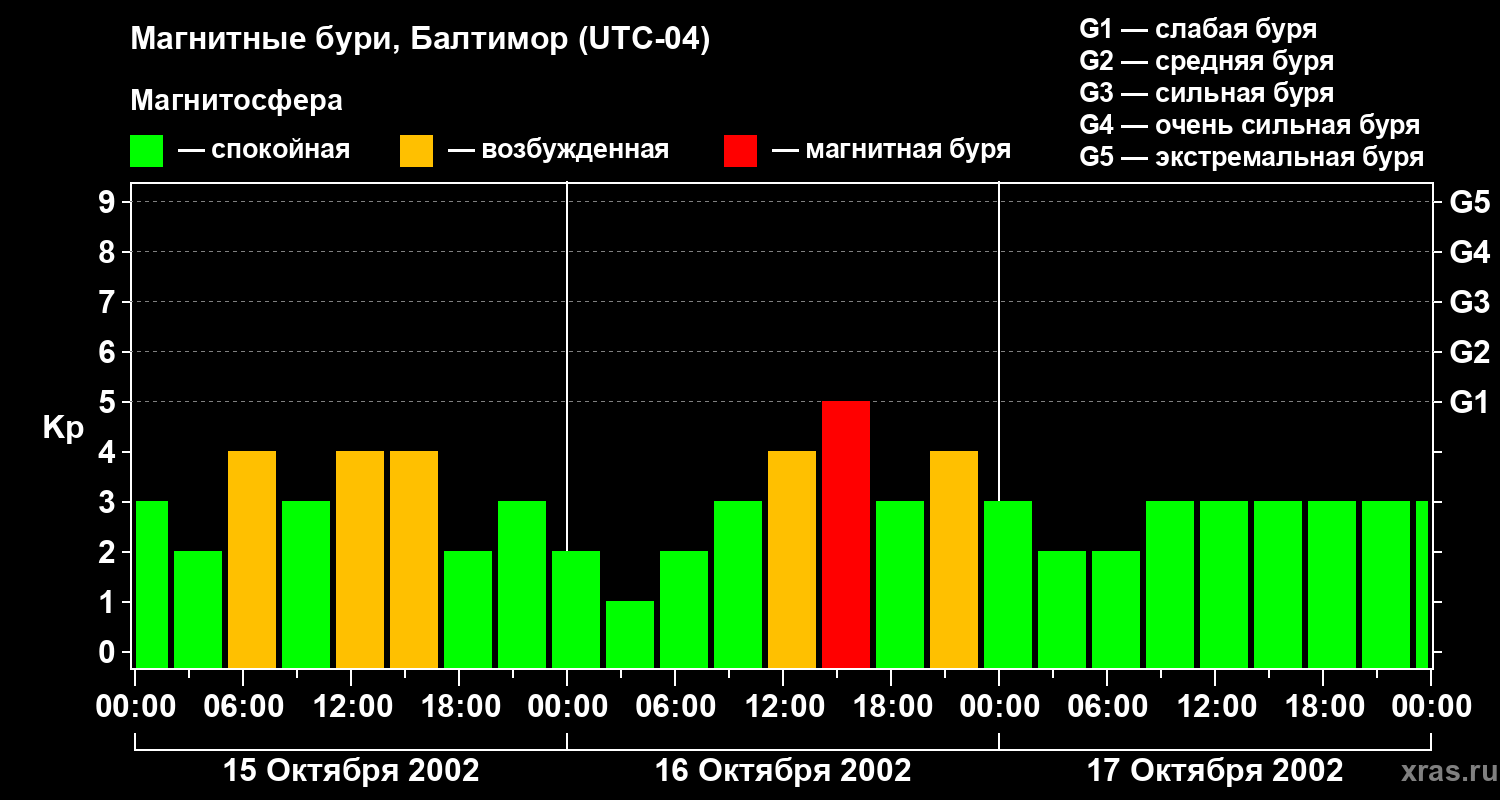Select the orange bar at 06:00 on 15 October
Viewport: 1500px width, 800px height.
pos(252,560)
